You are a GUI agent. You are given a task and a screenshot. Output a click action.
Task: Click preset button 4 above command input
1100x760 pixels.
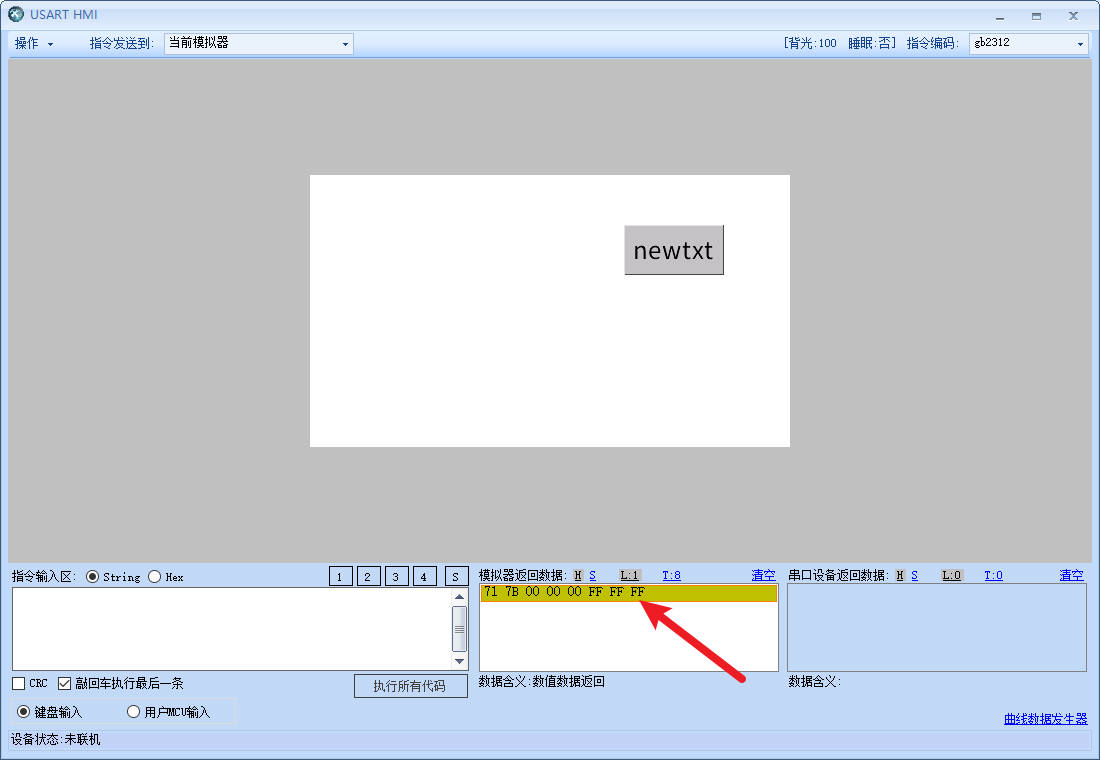(424, 576)
